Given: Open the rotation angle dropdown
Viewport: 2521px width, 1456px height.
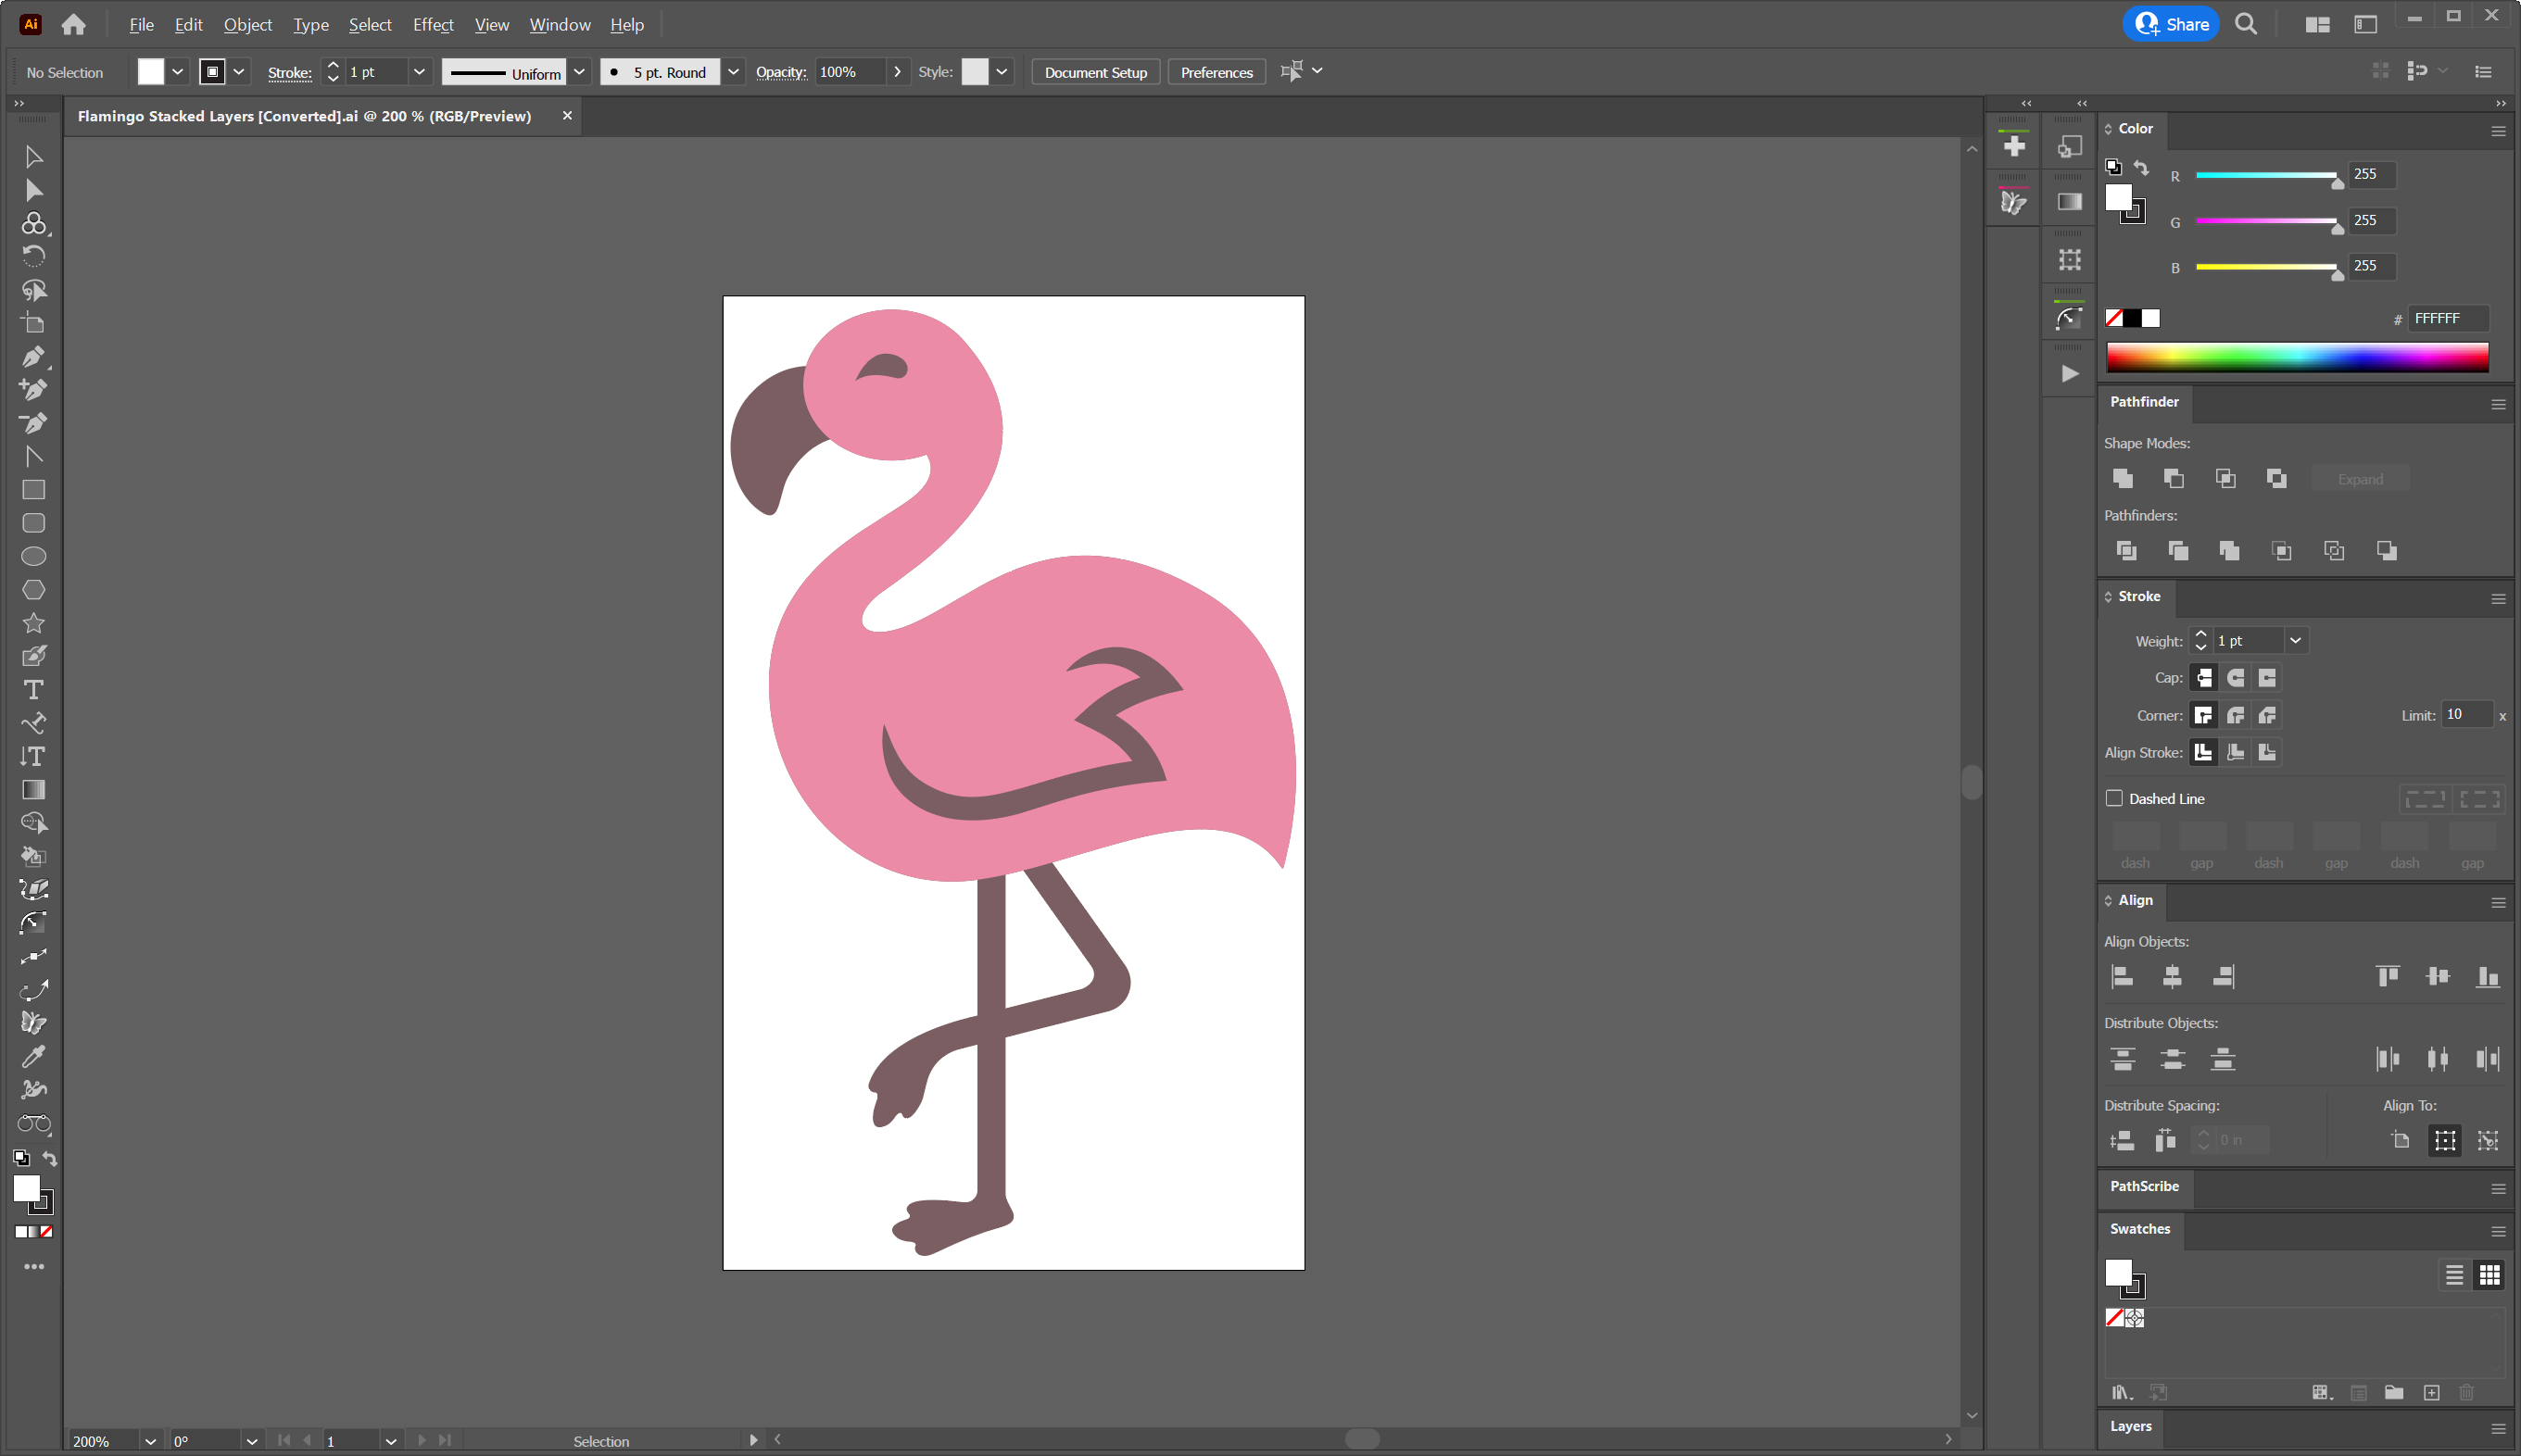Looking at the screenshot, I should [252, 1441].
